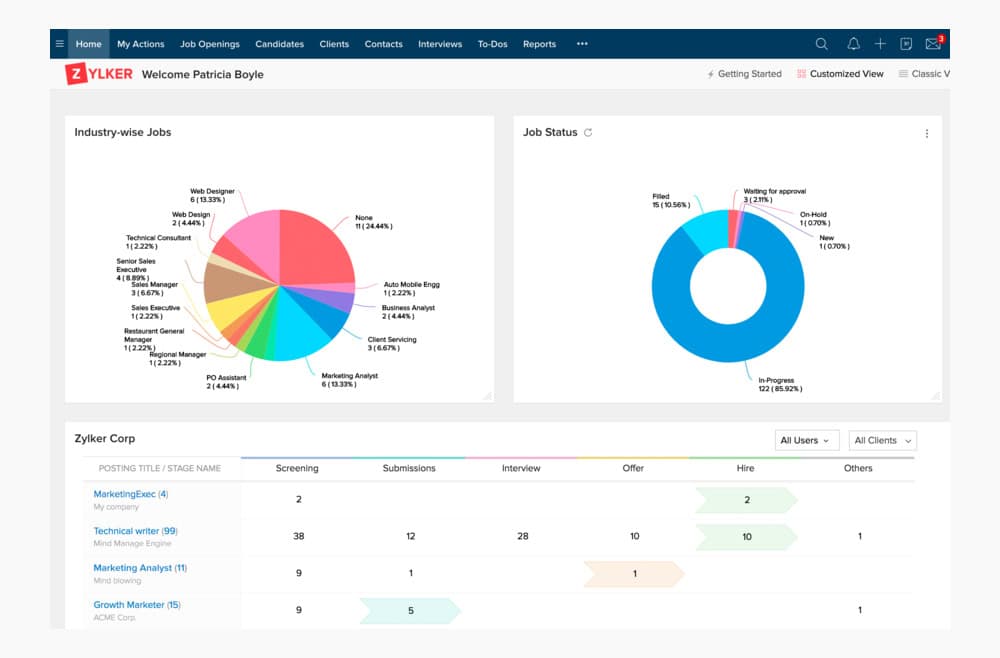Click the Hire stage arrow for Technical writer
1000x658 pixels.
[746, 537]
